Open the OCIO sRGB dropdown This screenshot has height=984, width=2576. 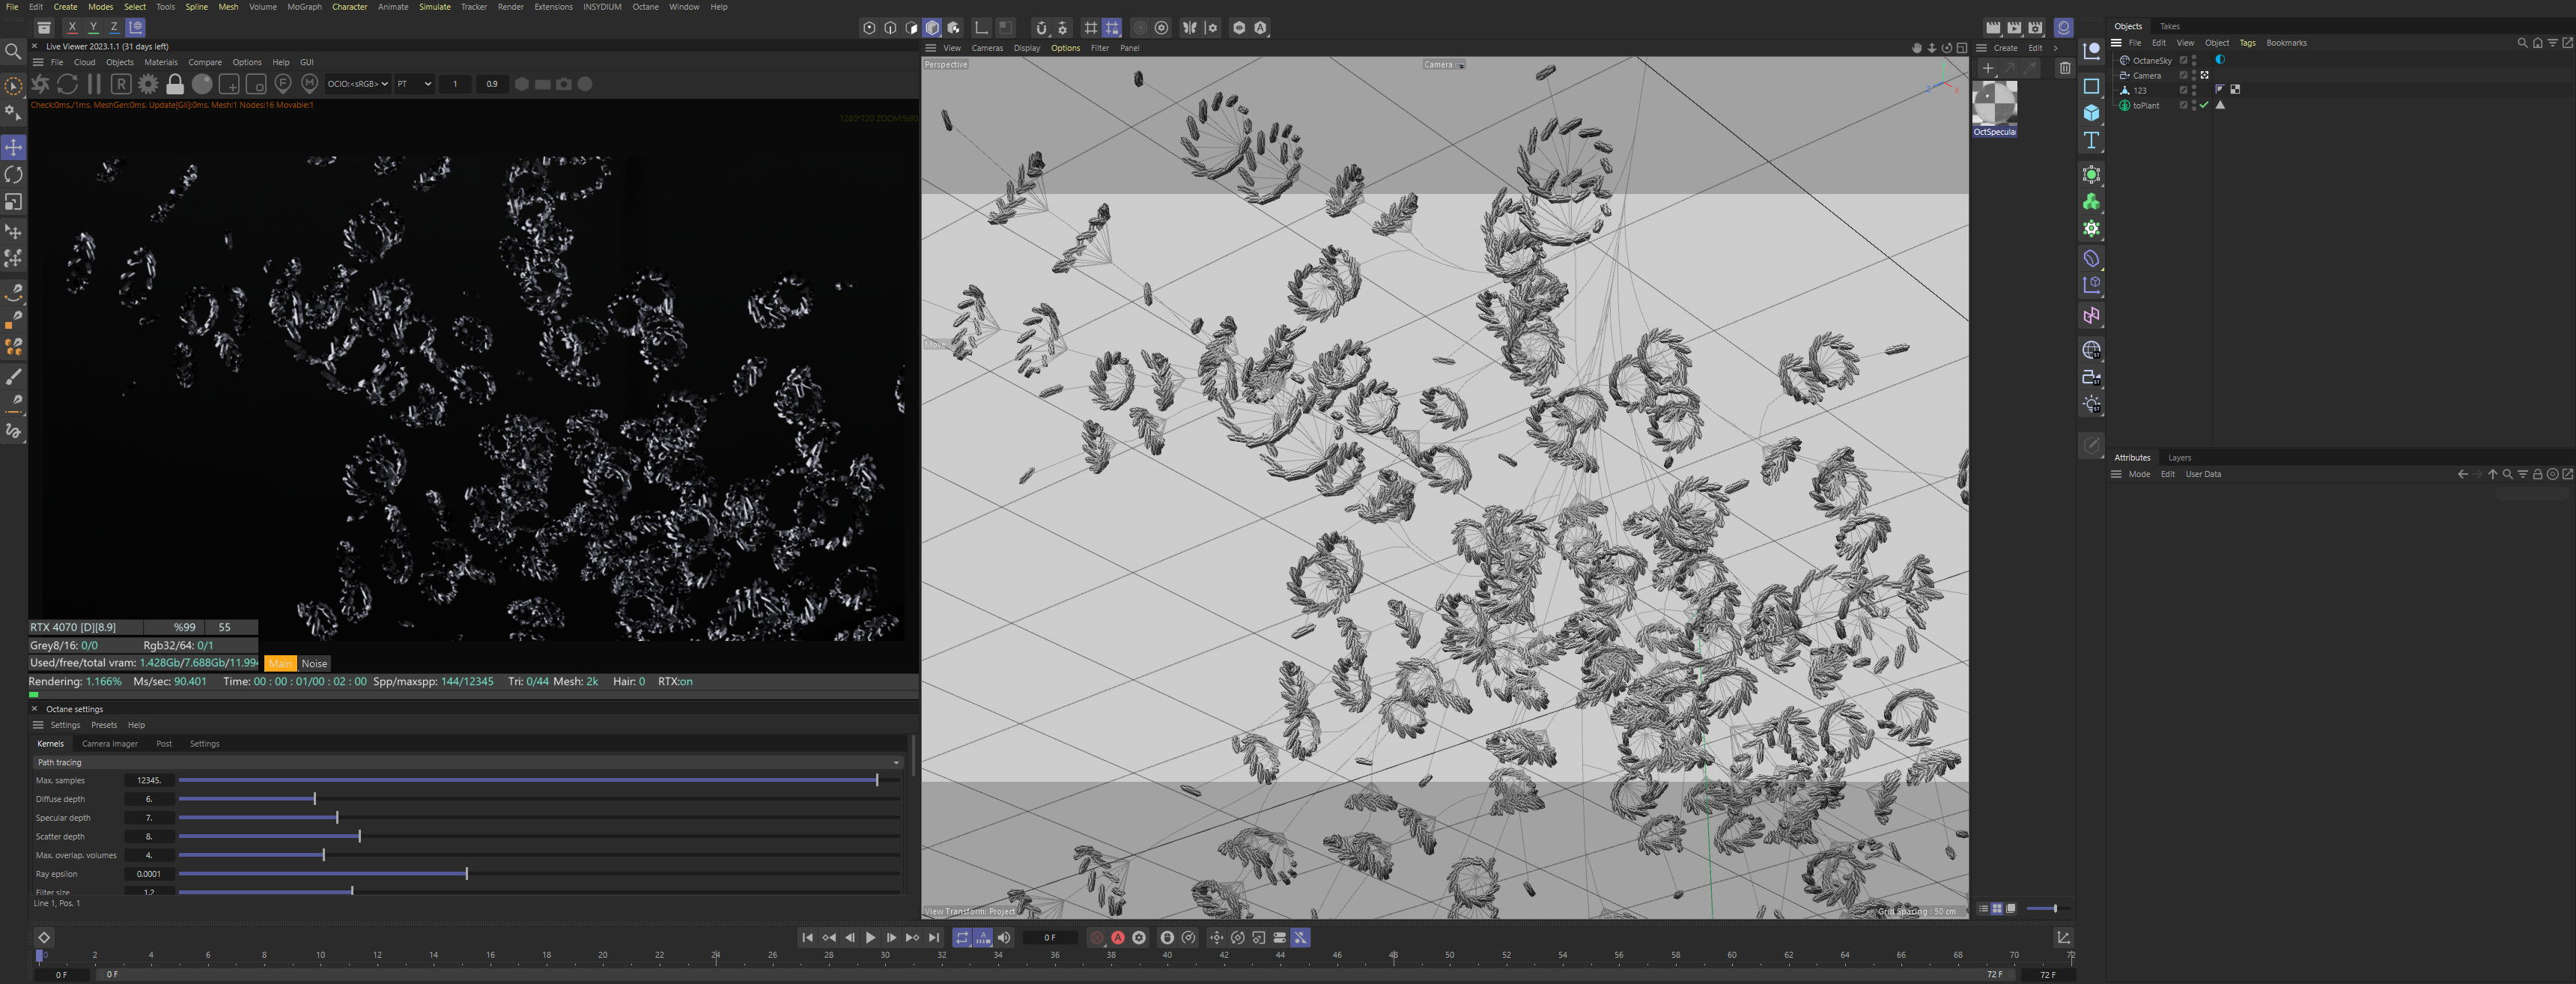(x=357, y=84)
